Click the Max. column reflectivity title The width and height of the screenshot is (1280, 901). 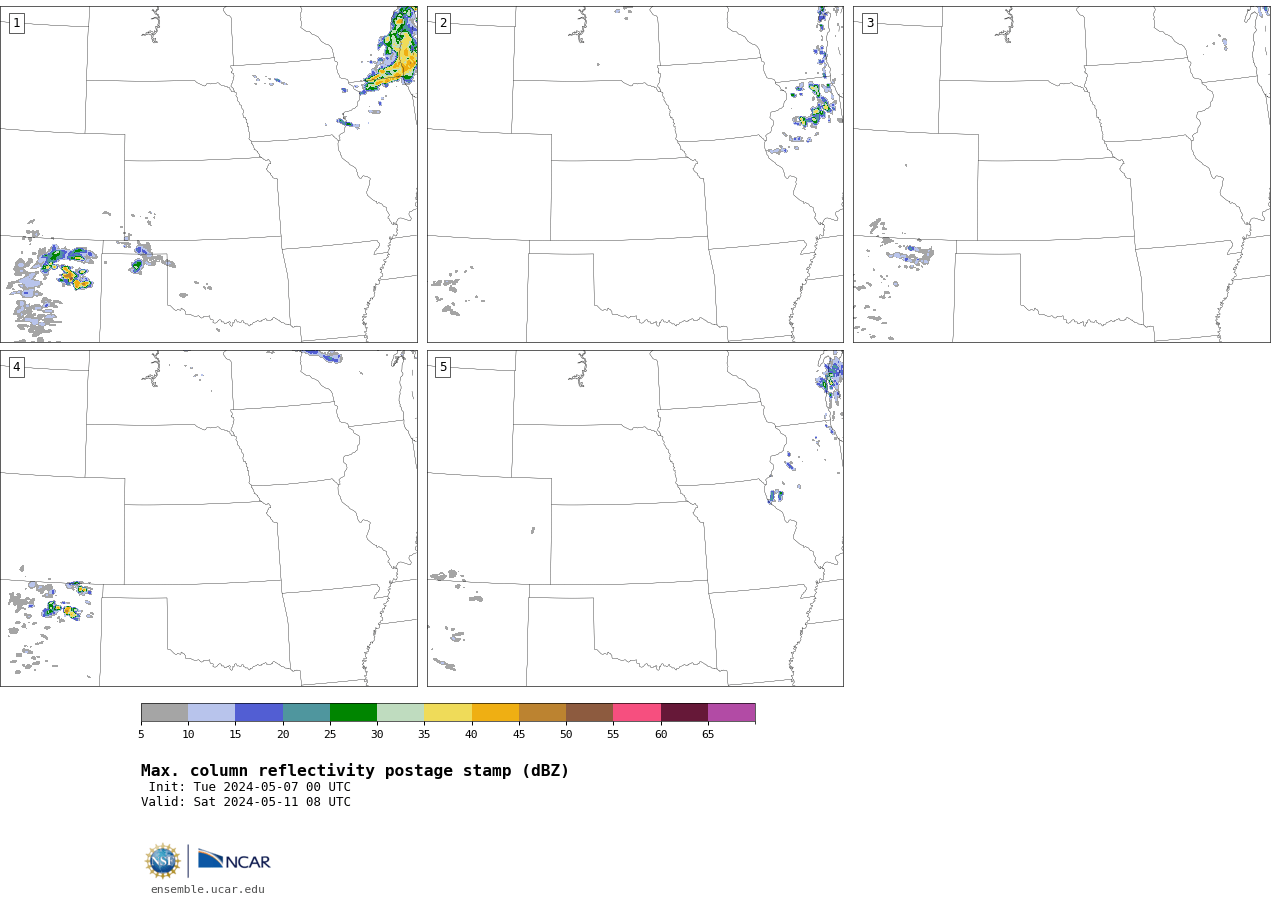coord(355,771)
